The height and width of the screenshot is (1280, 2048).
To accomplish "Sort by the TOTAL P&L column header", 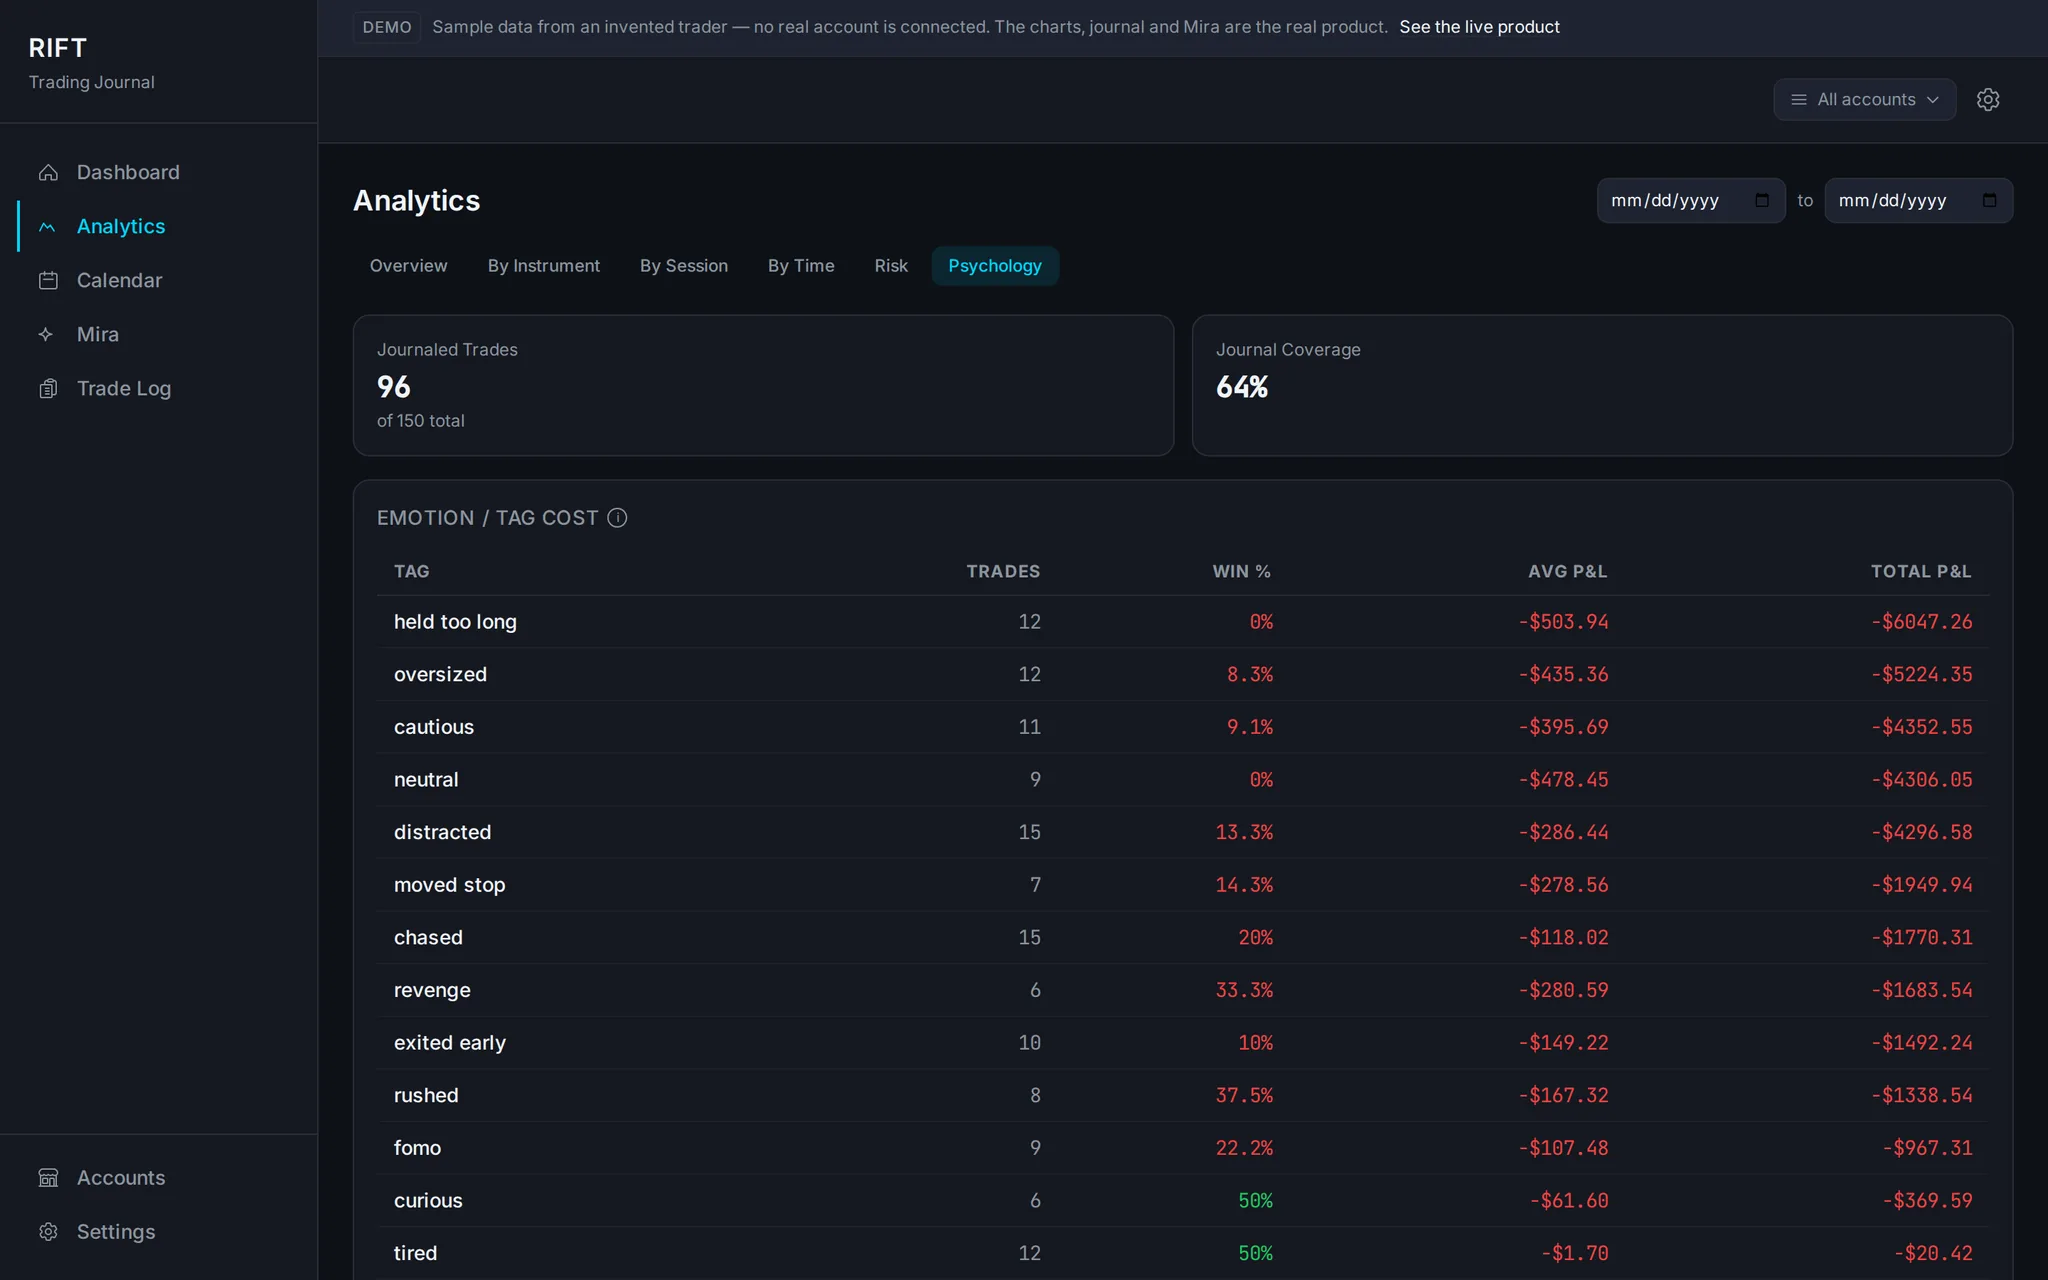I will pos(1921,572).
